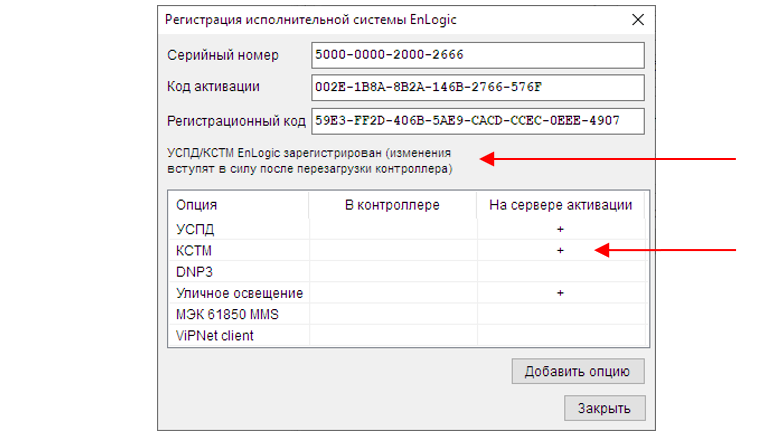Viewport: 771px width, 437px height.
Task: Select the УСПД option row
Action: (408, 229)
